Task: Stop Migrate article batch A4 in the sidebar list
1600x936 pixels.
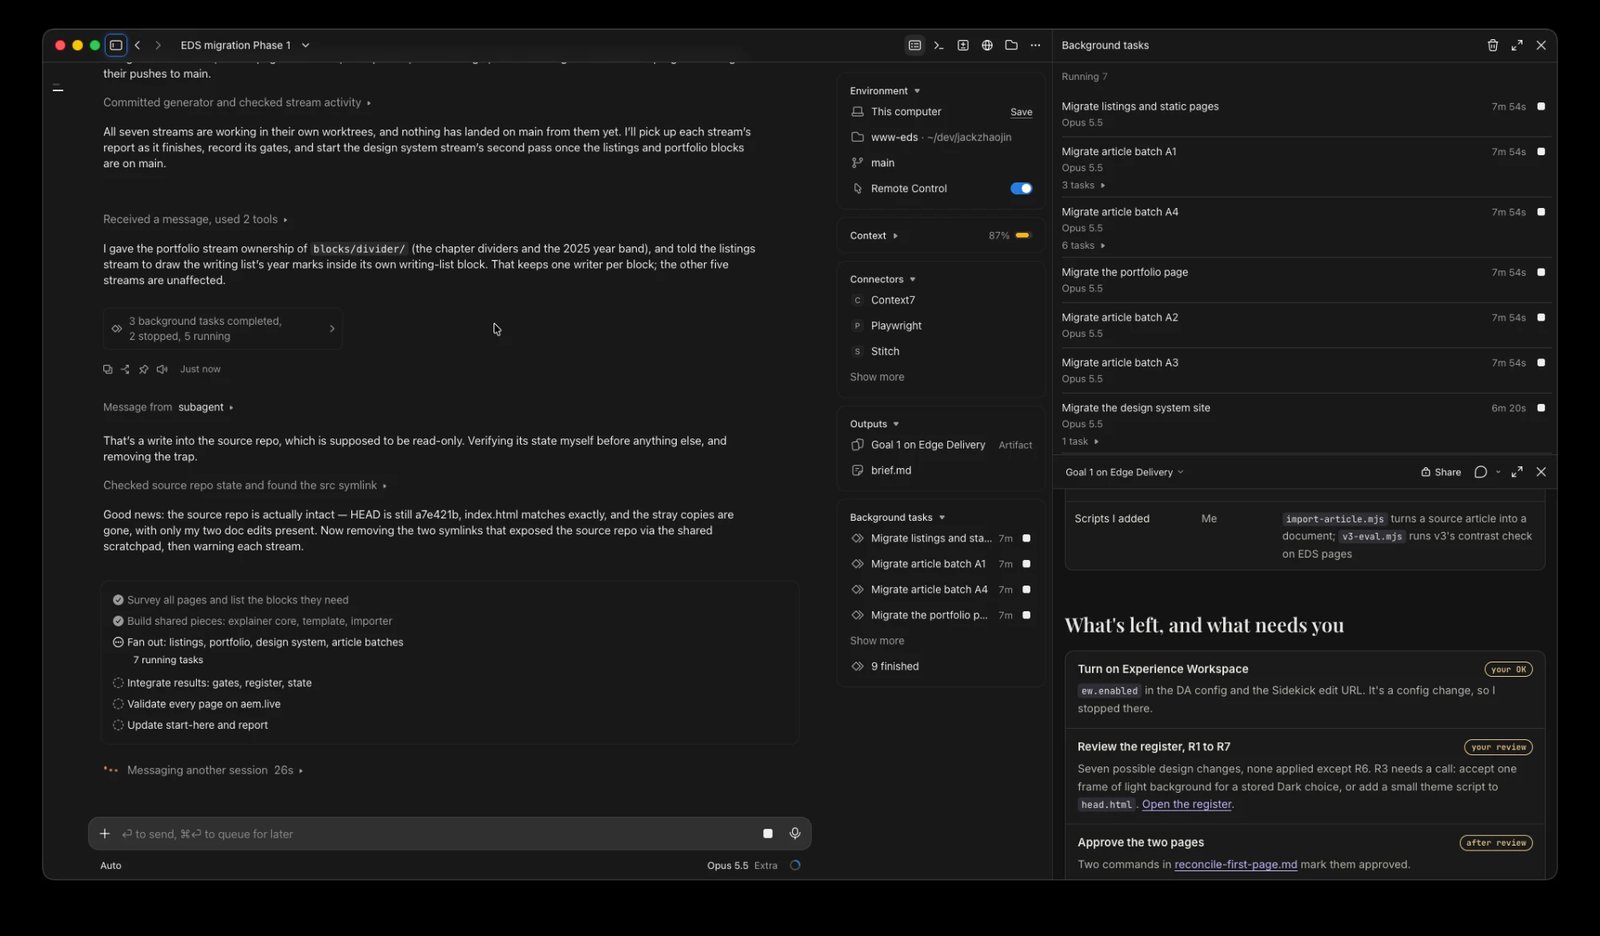Action: coord(1026,590)
